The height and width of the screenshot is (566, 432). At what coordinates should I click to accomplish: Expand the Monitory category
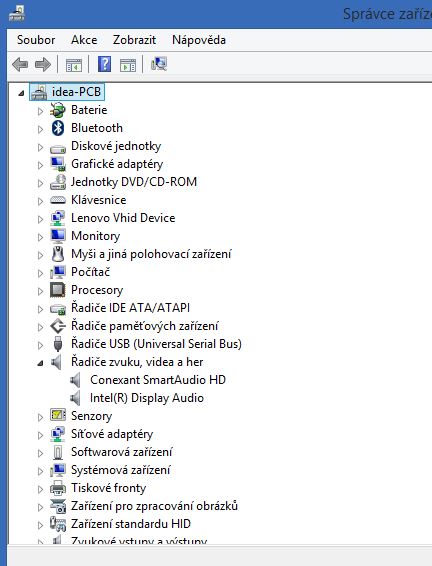click(x=40, y=237)
